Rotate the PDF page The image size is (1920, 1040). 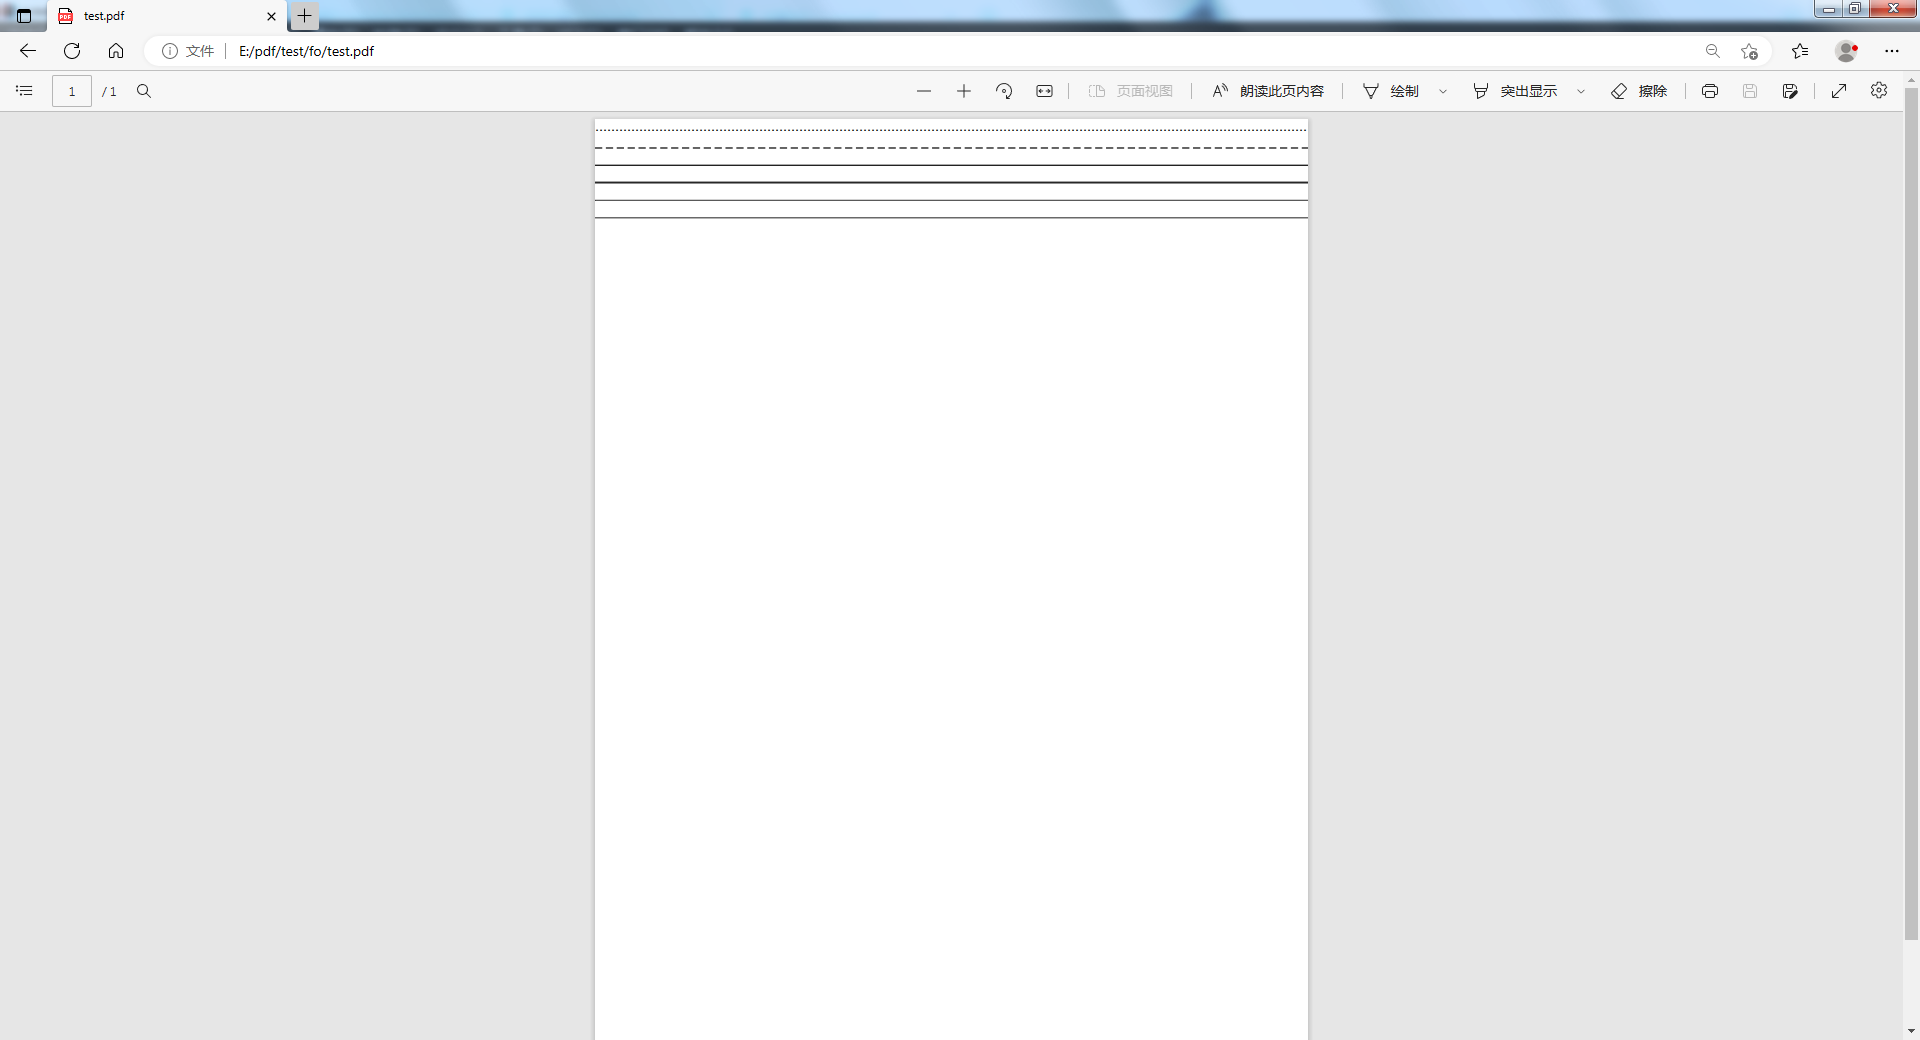[1004, 91]
